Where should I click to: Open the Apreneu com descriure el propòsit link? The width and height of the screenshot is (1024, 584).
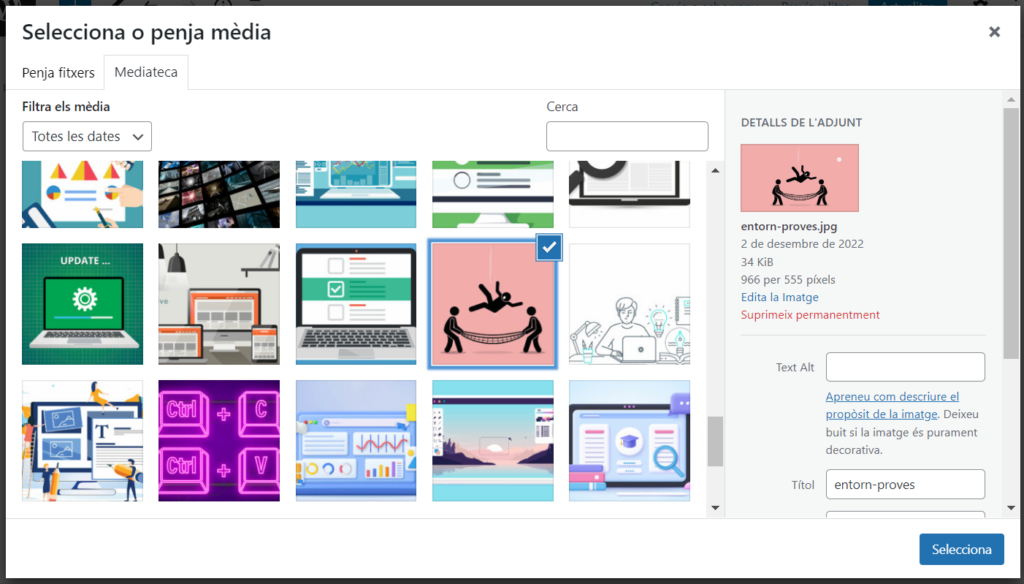[x=892, y=397]
